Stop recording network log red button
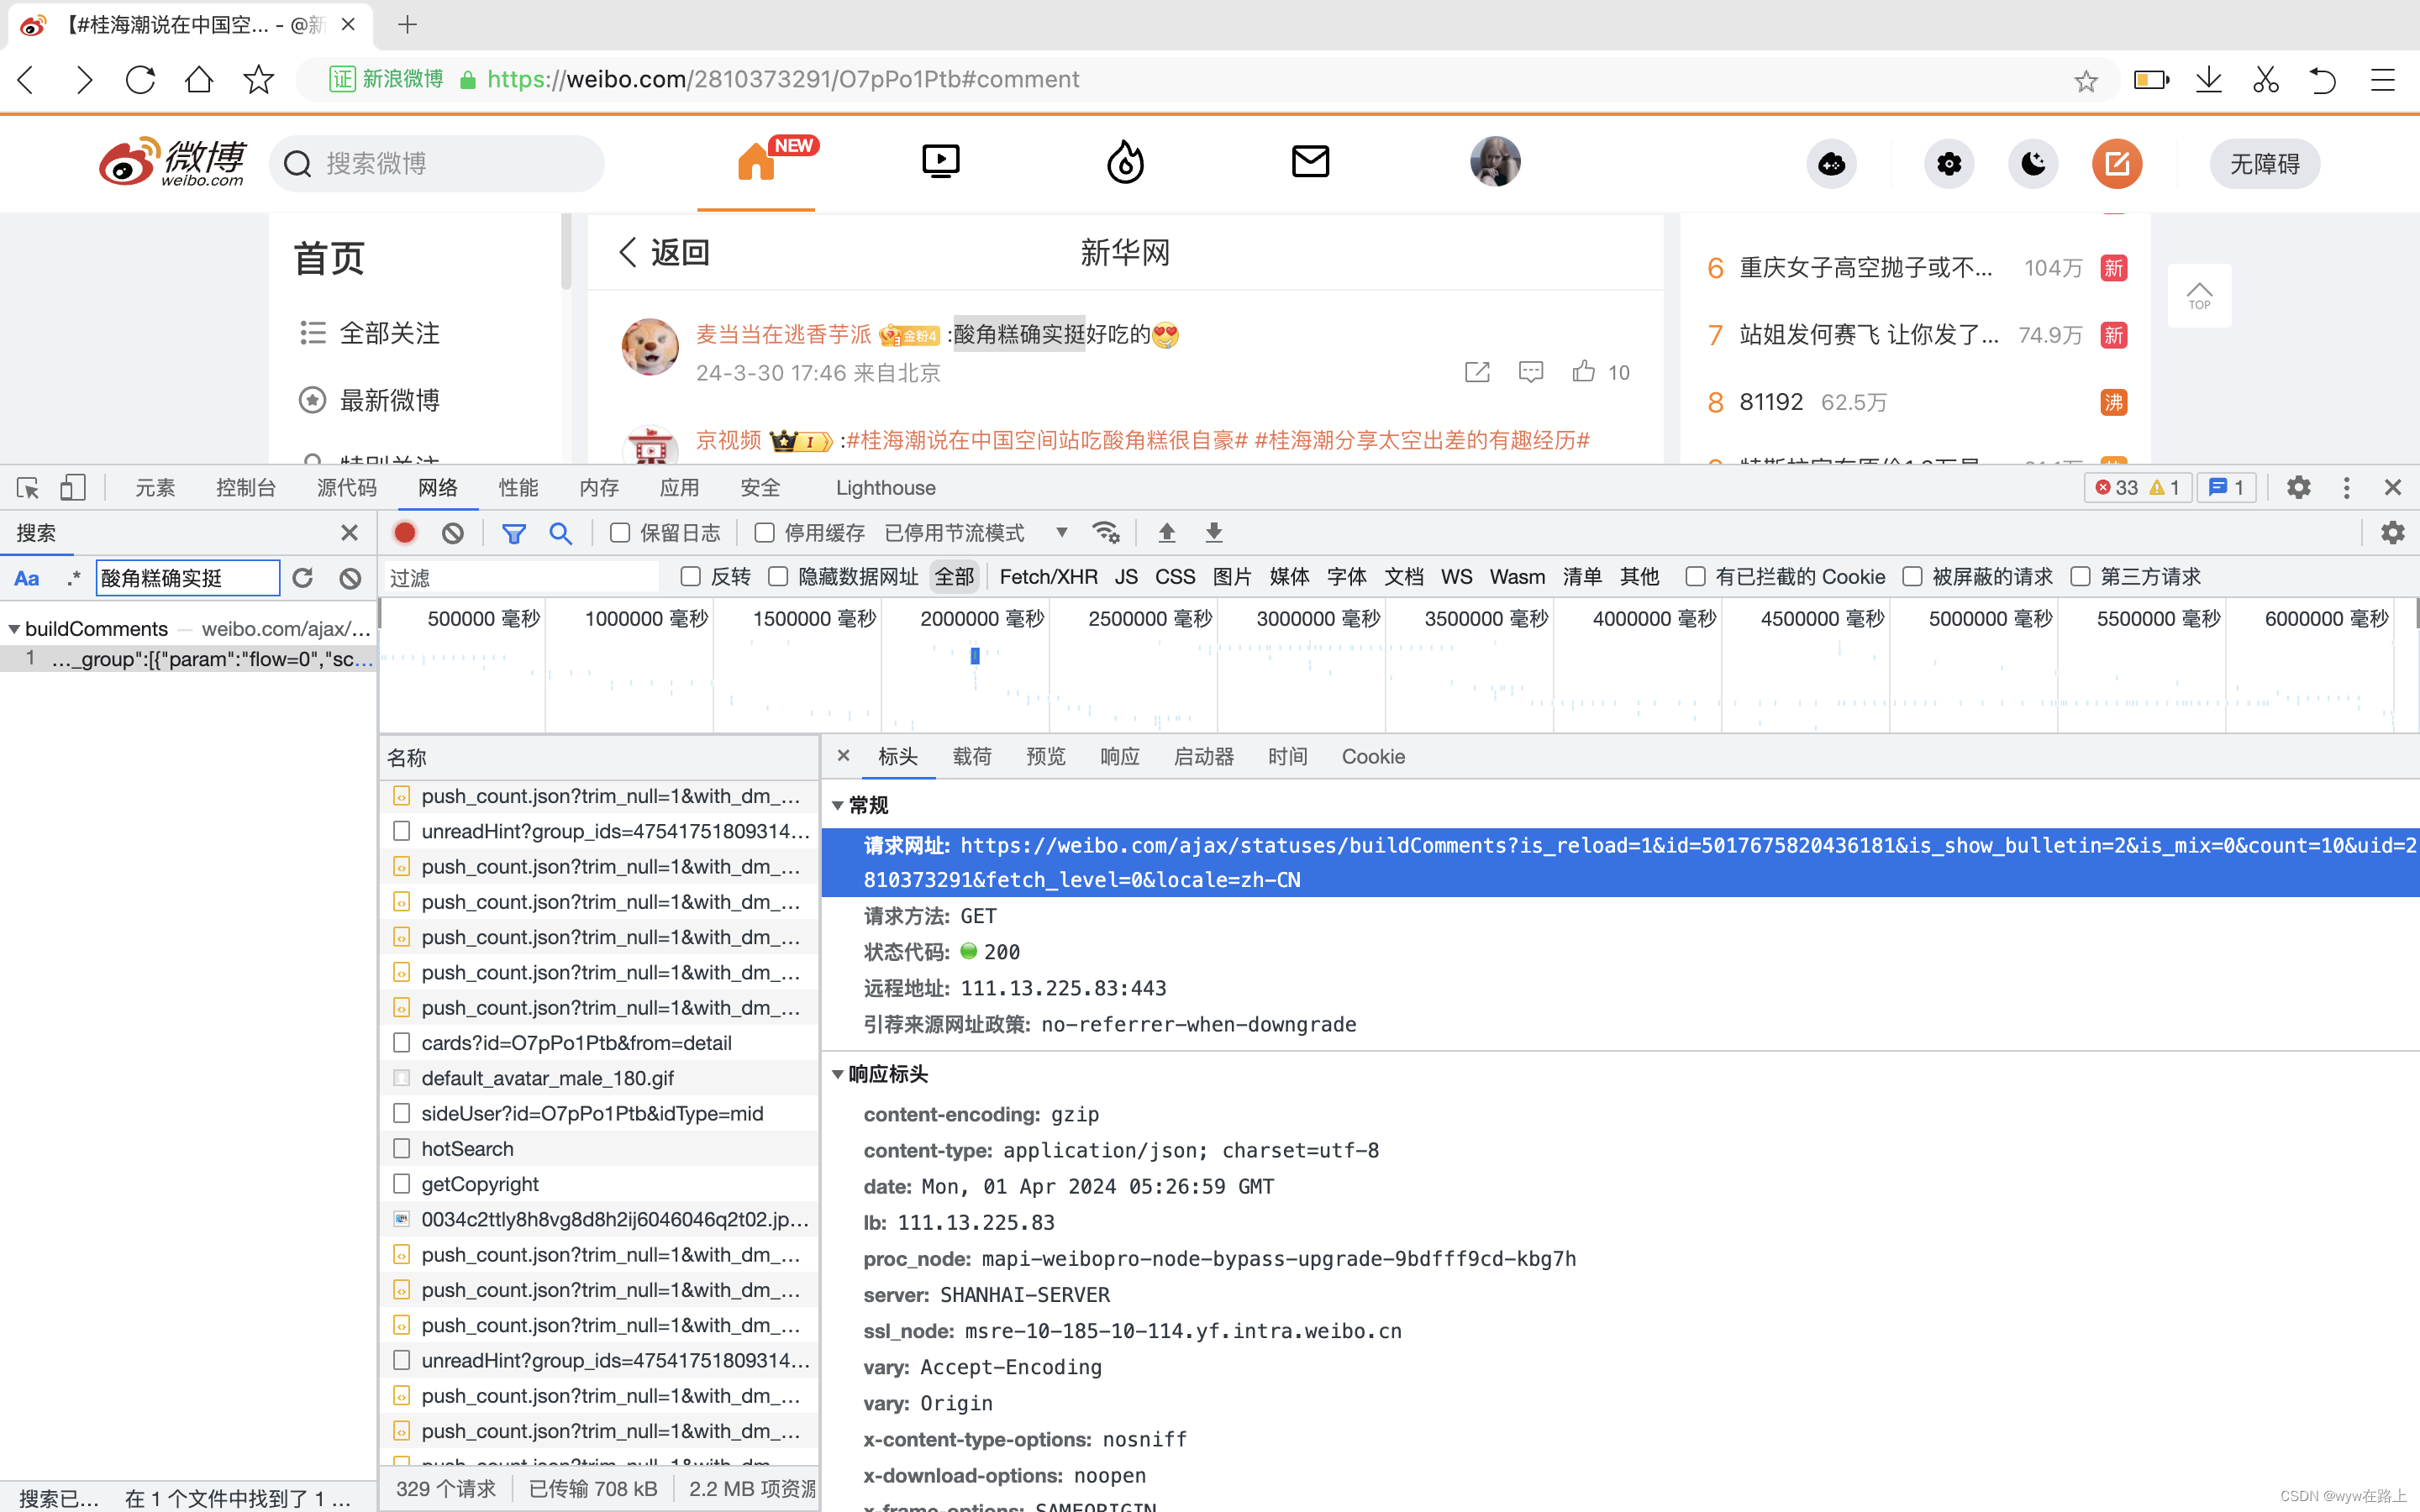The height and width of the screenshot is (1512, 2420). 405,533
